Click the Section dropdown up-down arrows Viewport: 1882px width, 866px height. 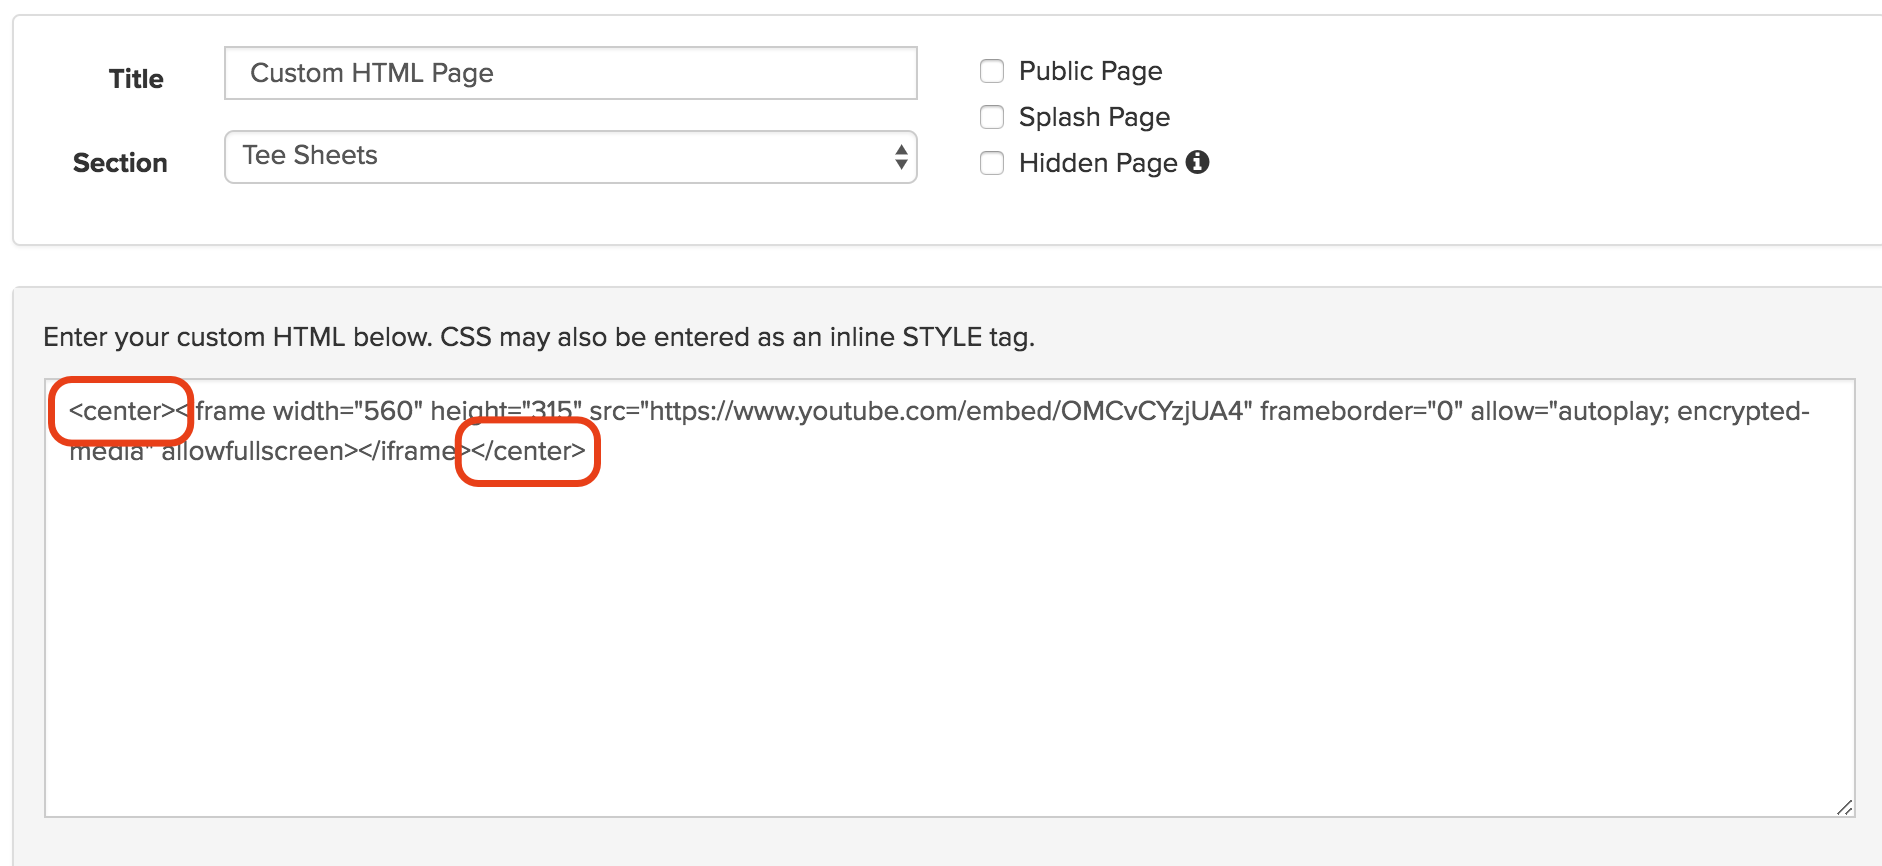click(x=901, y=156)
